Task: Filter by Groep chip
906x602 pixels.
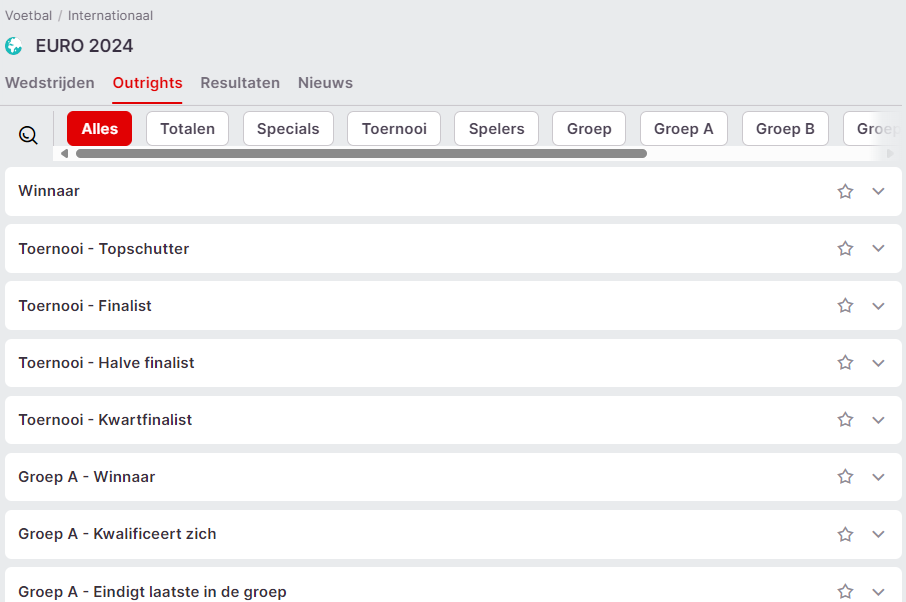Action: pos(589,128)
